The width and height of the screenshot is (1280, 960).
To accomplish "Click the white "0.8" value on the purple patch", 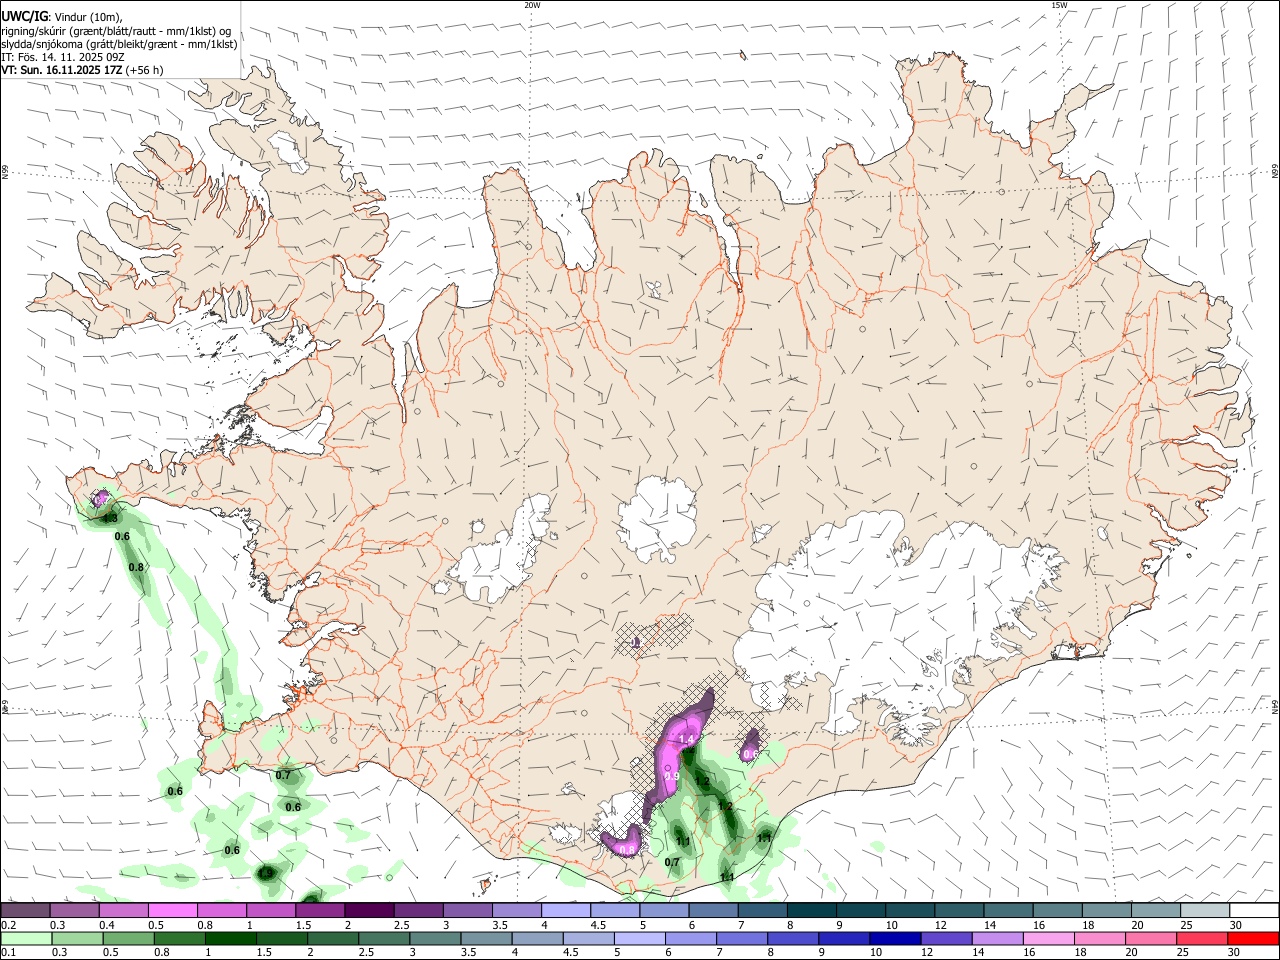I will (627, 850).
